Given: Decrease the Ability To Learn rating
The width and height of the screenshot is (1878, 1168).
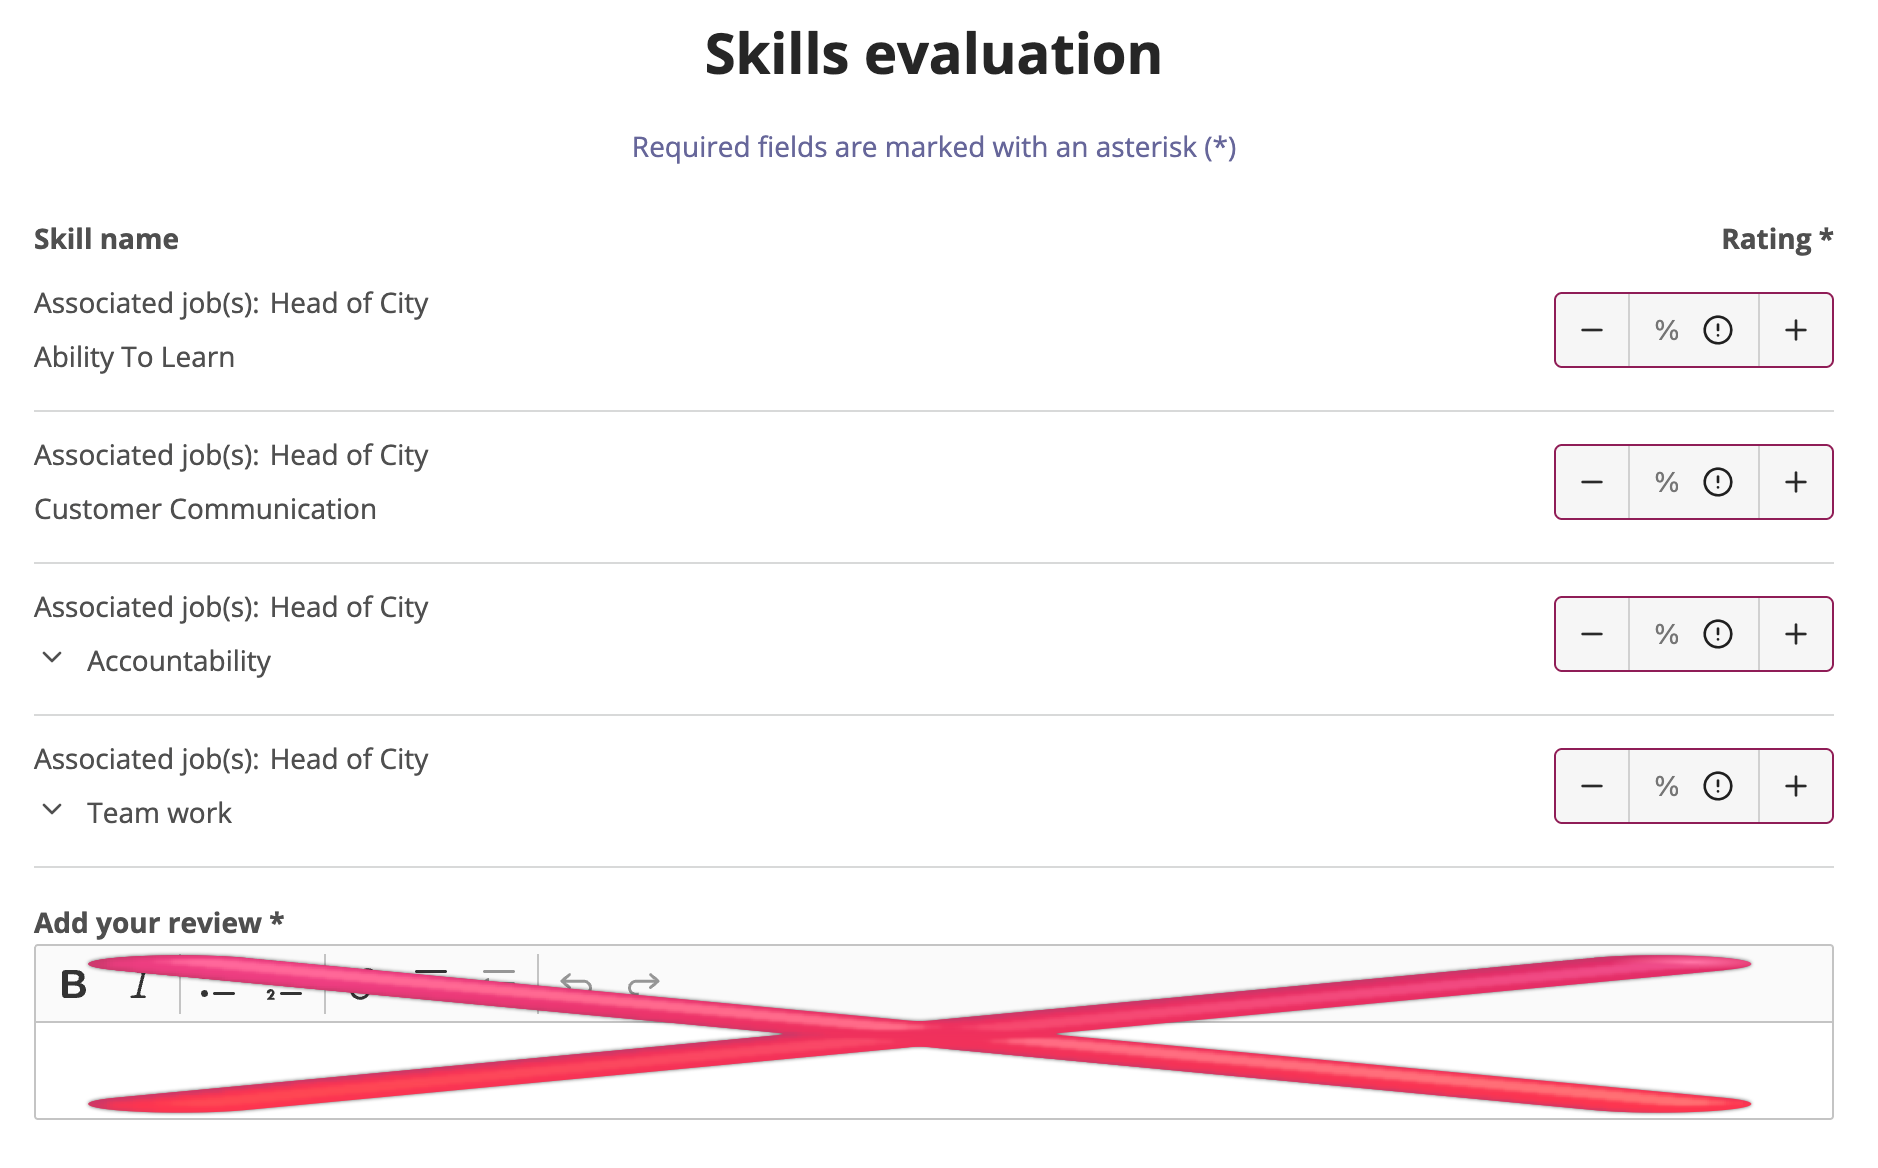Looking at the screenshot, I should point(1592,330).
